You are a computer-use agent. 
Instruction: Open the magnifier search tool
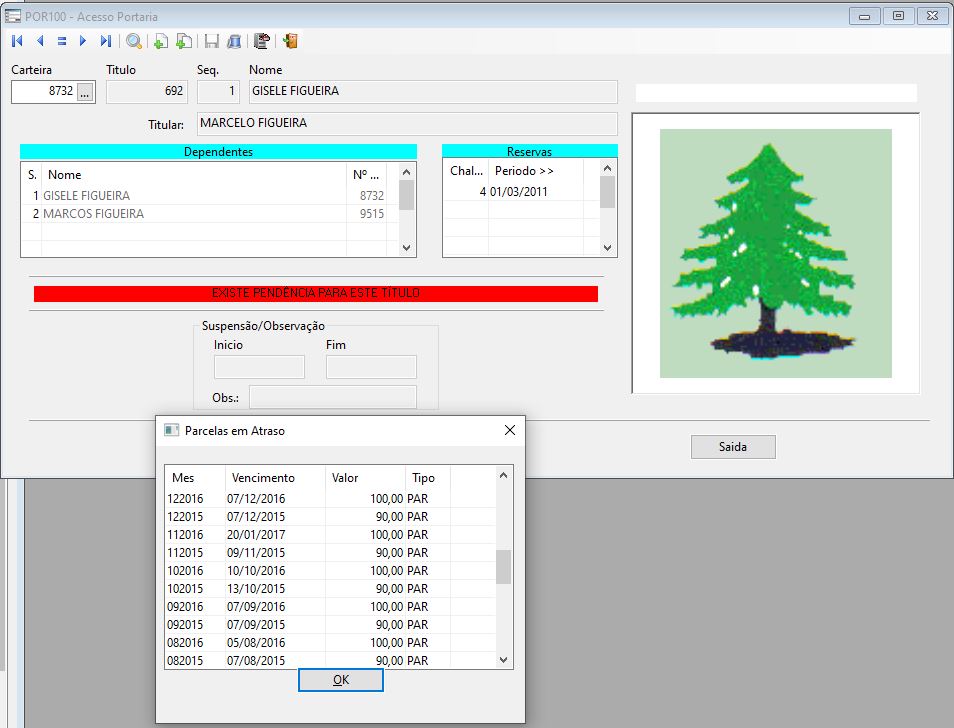133,41
